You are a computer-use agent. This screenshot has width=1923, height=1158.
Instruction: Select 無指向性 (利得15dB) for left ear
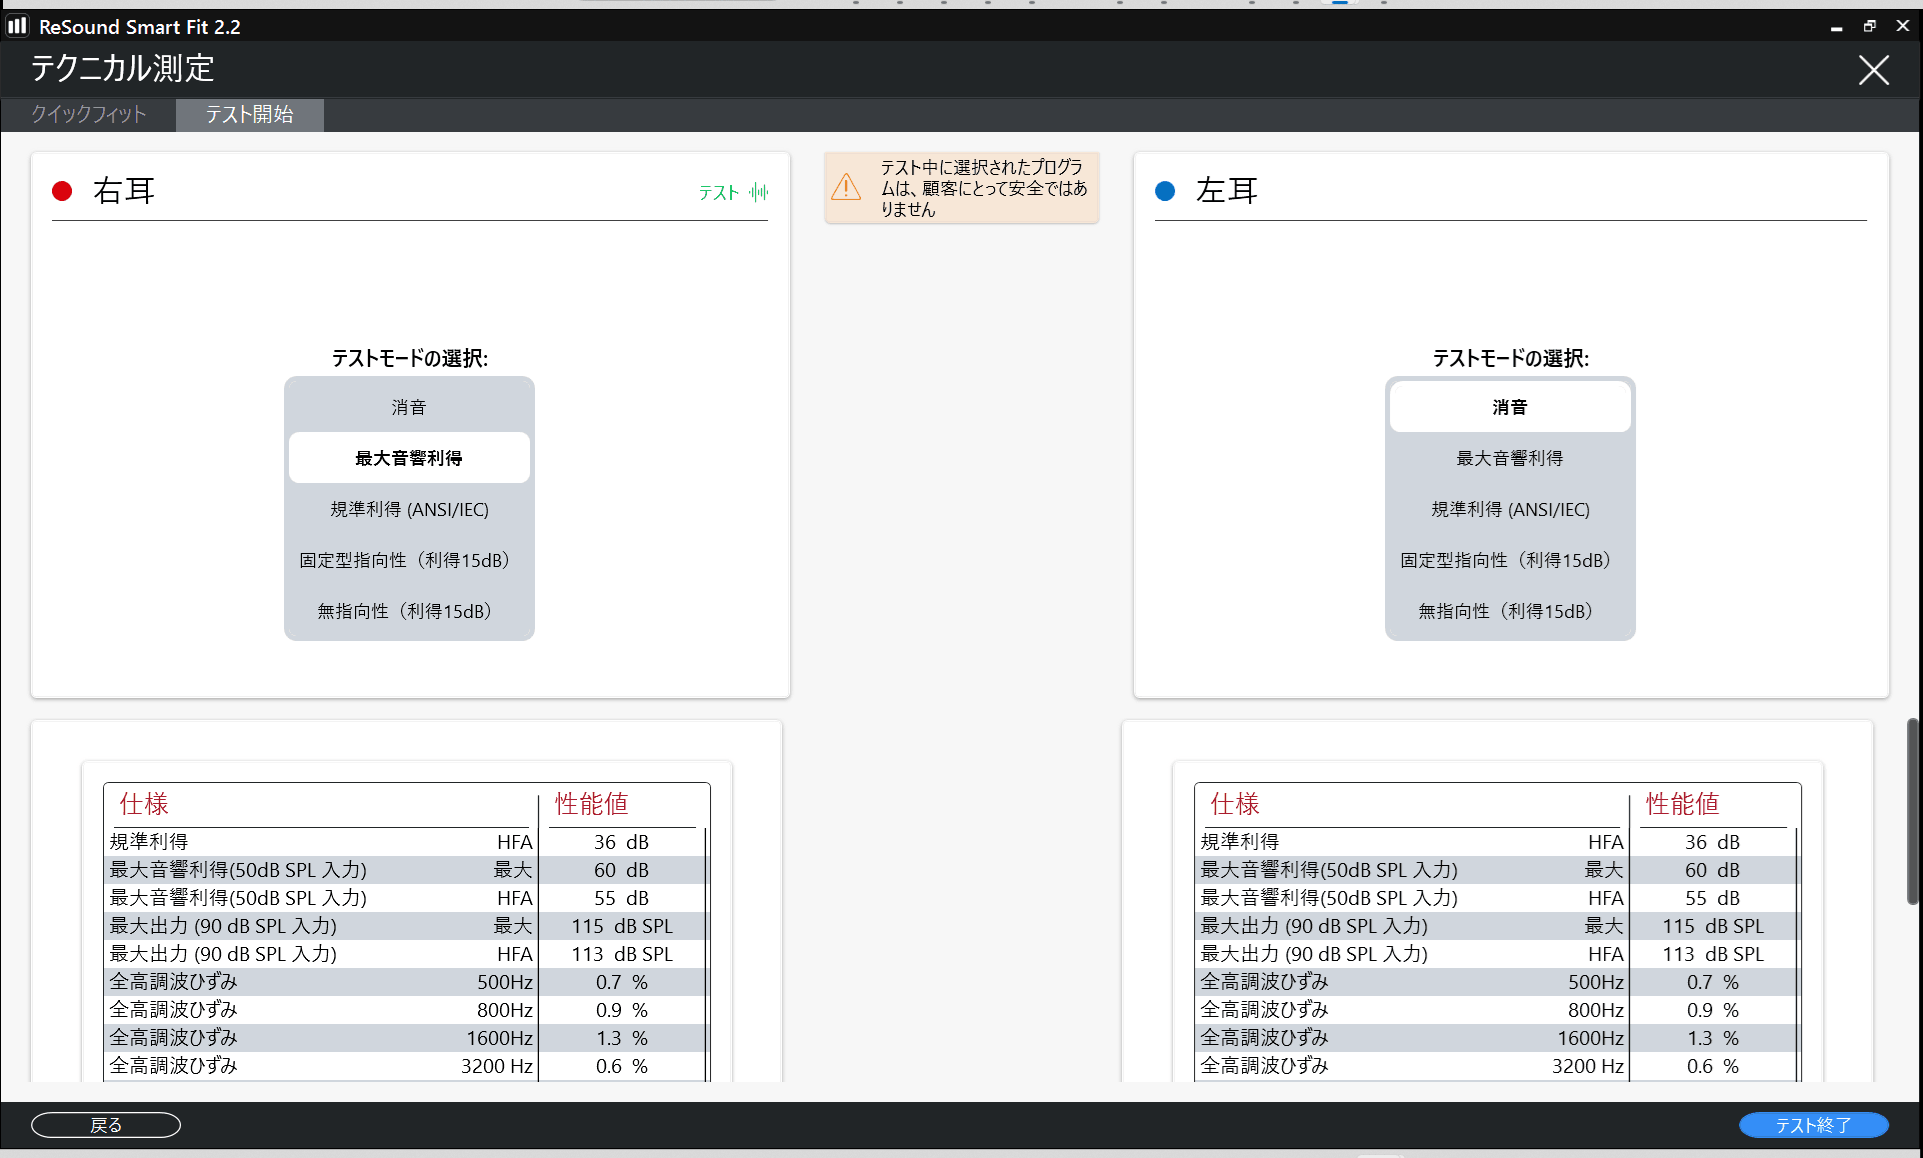pos(1509,611)
